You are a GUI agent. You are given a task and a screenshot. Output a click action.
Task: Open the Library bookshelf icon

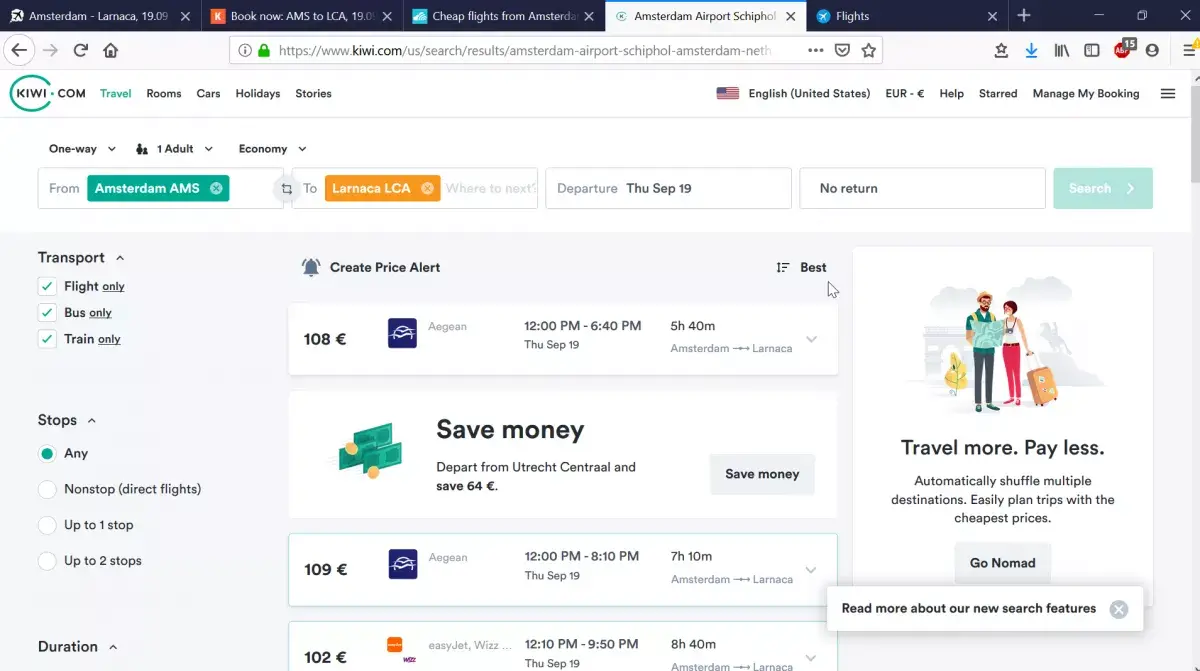(x=1062, y=51)
